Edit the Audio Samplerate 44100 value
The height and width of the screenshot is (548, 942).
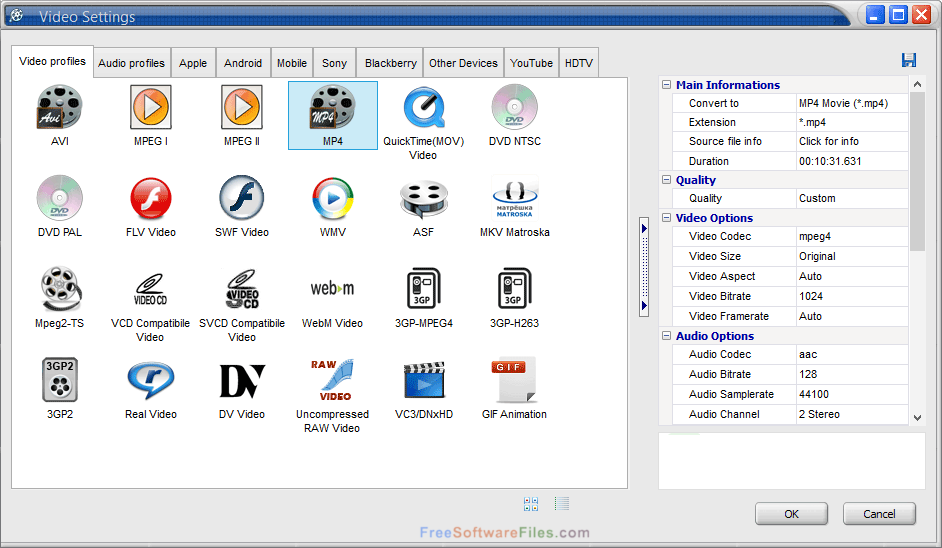[852, 394]
